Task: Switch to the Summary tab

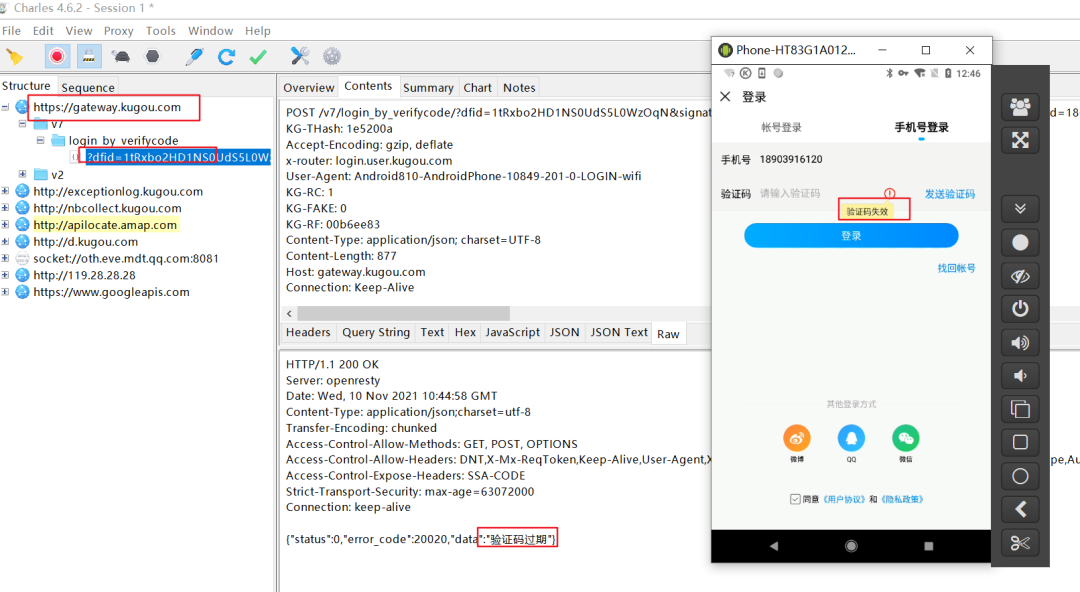Action: (428, 88)
